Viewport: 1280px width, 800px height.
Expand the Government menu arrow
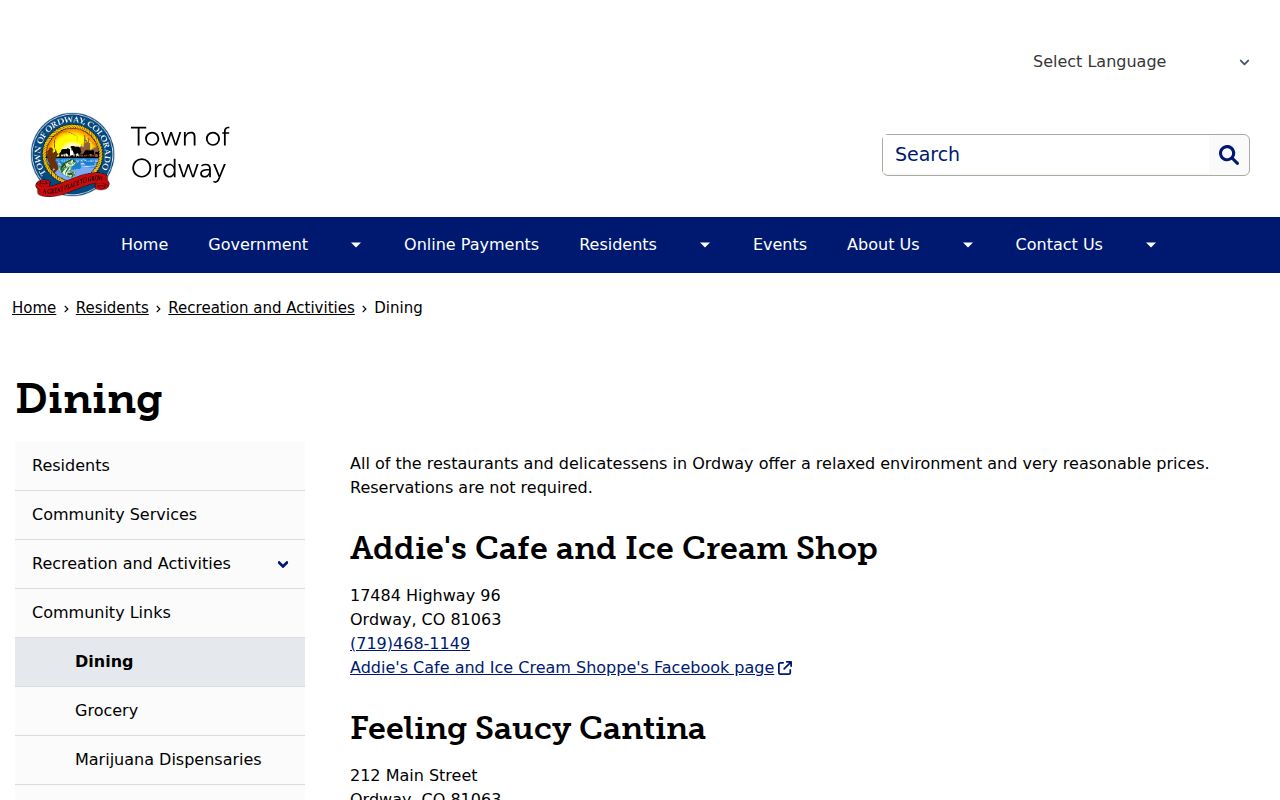(356, 245)
